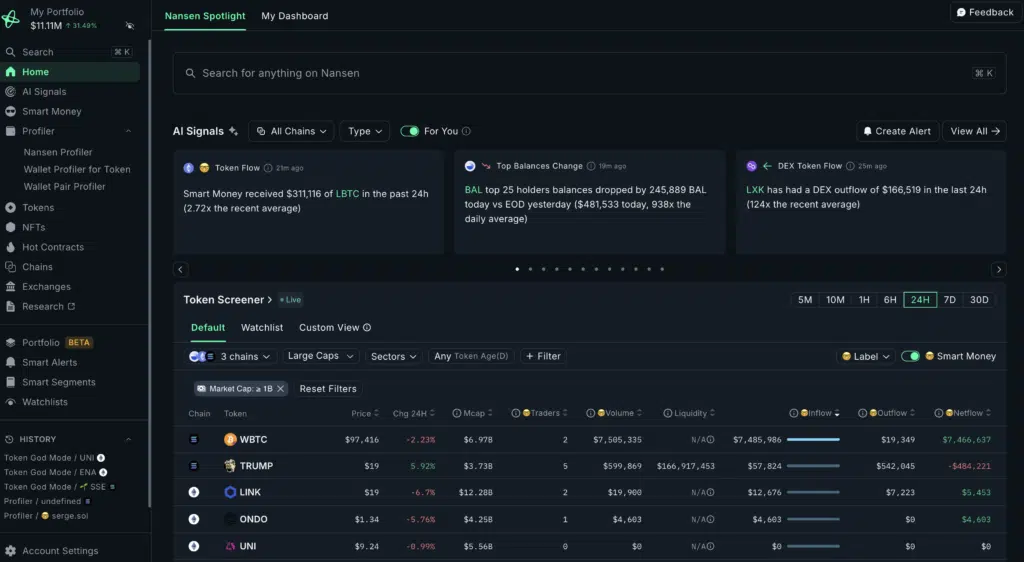Select the 7D timeframe
The height and width of the screenshot is (562, 1024).
[x=950, y=300]
